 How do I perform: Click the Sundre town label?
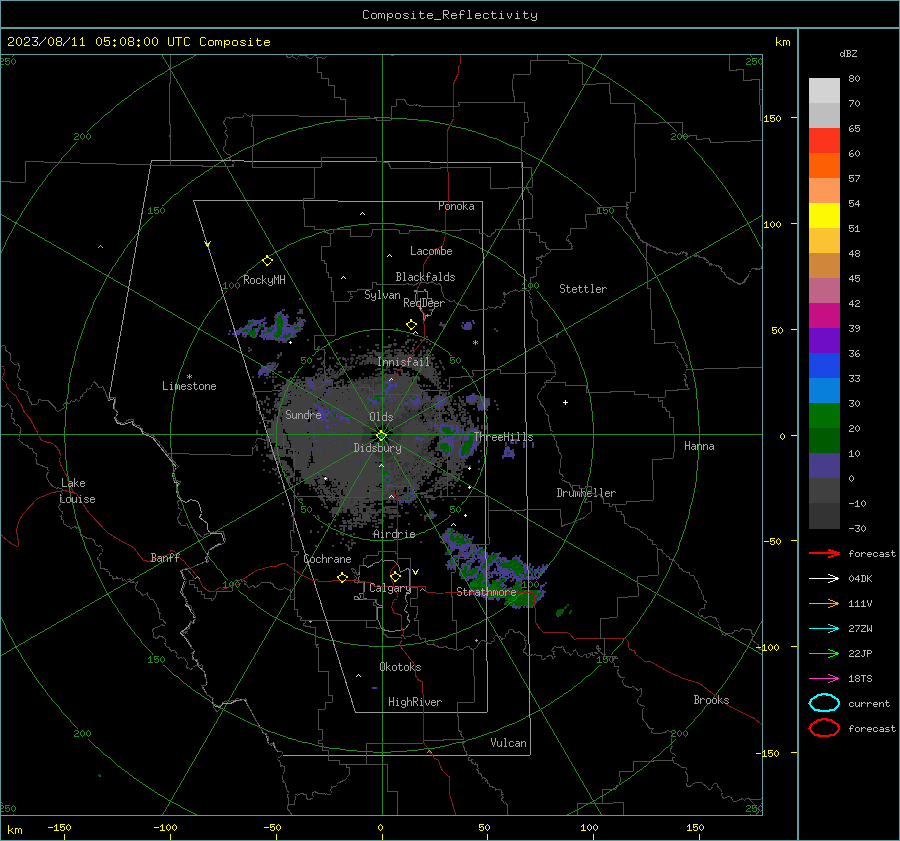303,414
